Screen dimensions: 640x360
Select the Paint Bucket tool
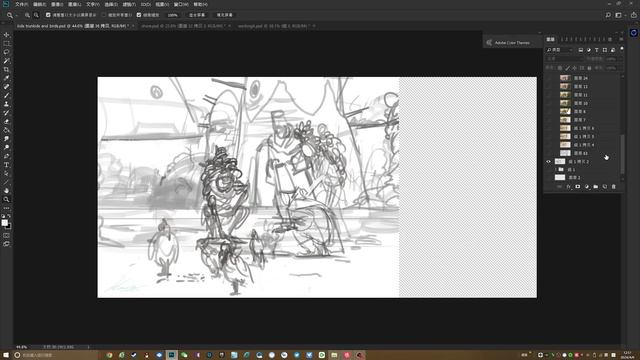[x=6, y=130]
